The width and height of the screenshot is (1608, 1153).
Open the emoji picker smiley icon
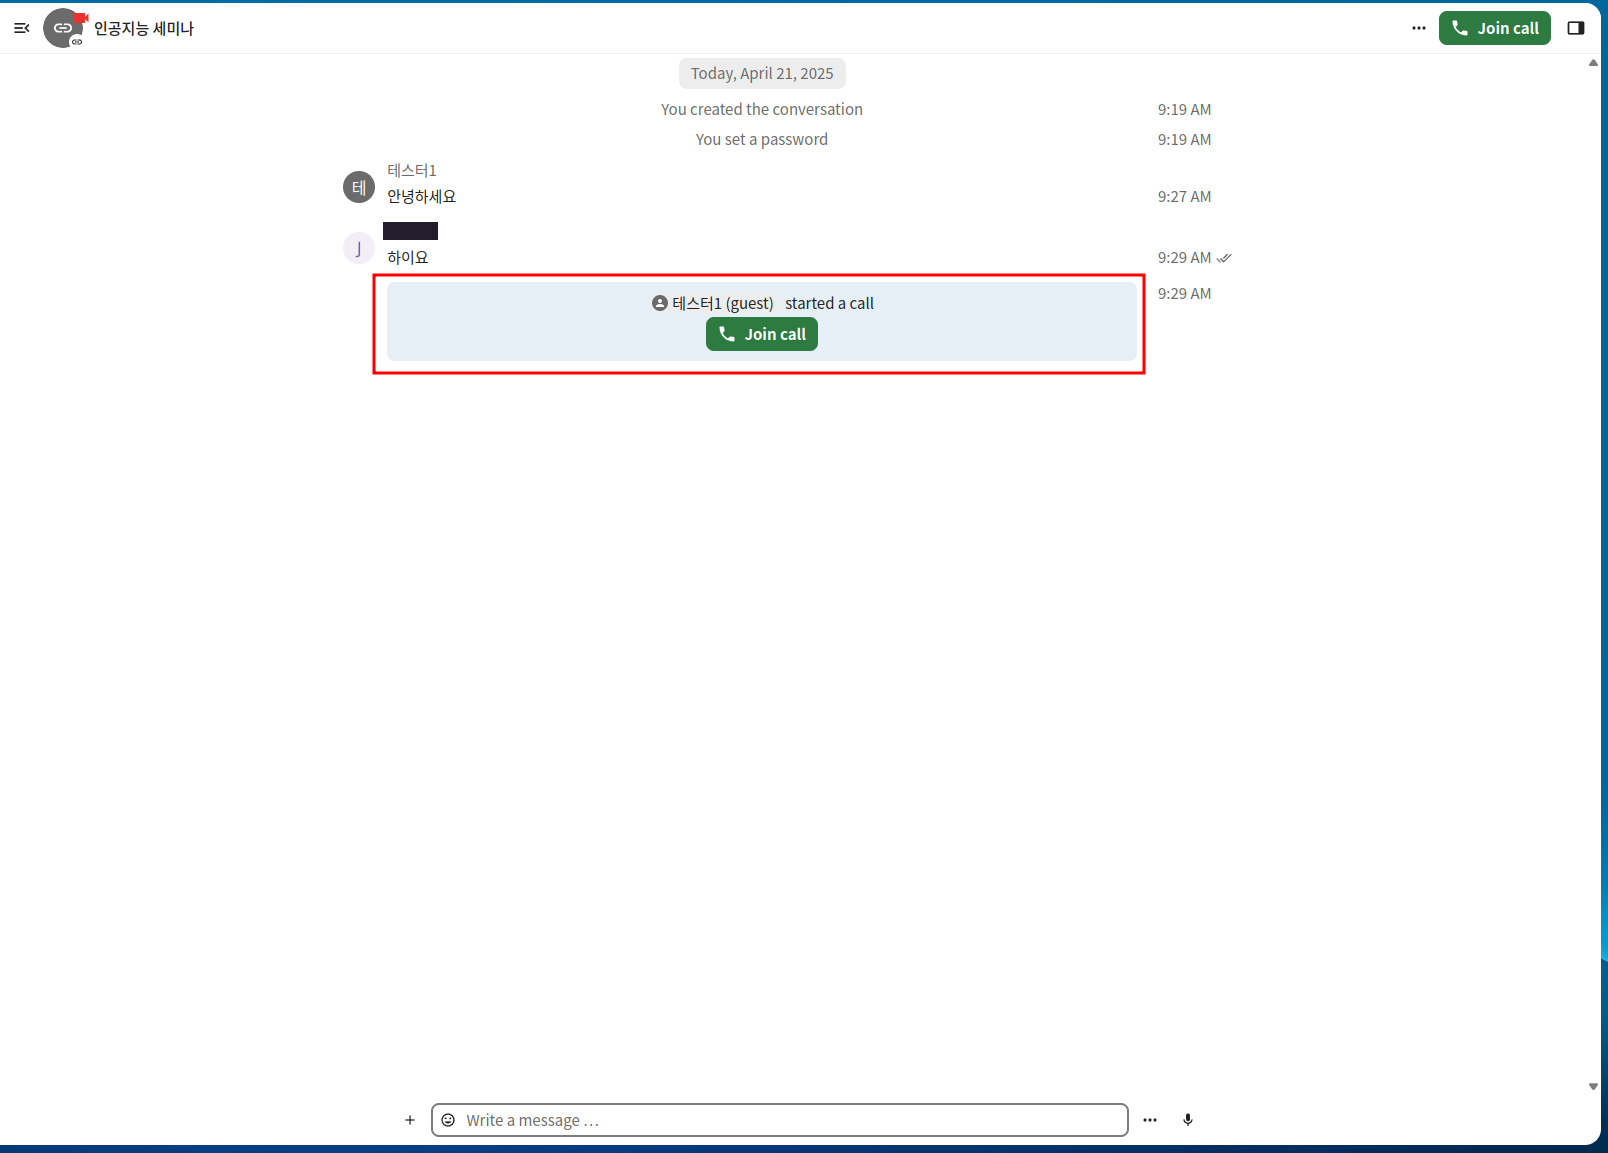coord(448,1120)
